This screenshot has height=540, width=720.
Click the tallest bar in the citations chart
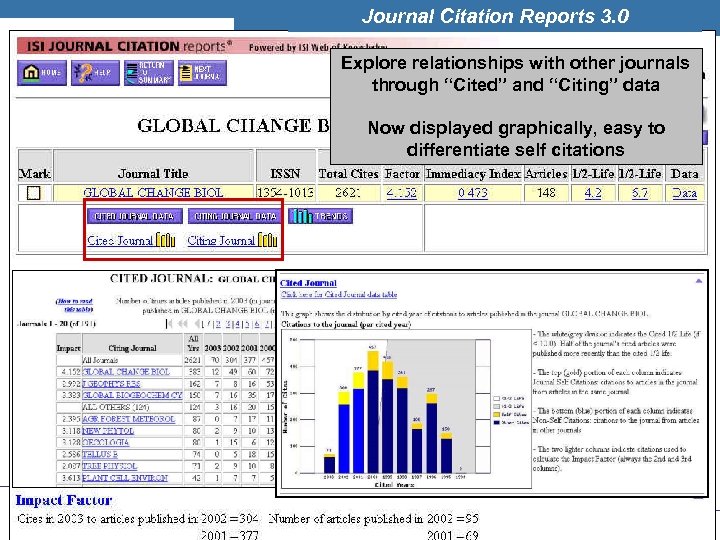click(x=373, y=412)
